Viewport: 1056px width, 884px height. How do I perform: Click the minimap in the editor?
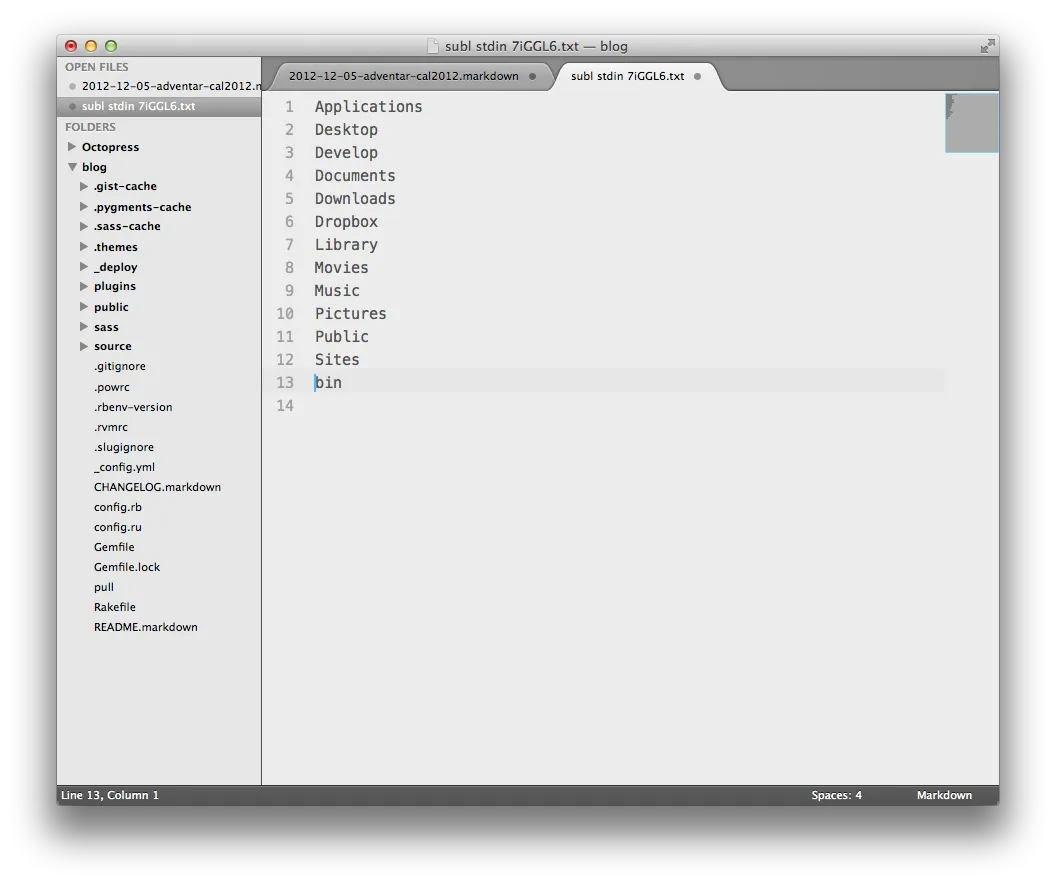pyautogui.click(x=970, y=123)
